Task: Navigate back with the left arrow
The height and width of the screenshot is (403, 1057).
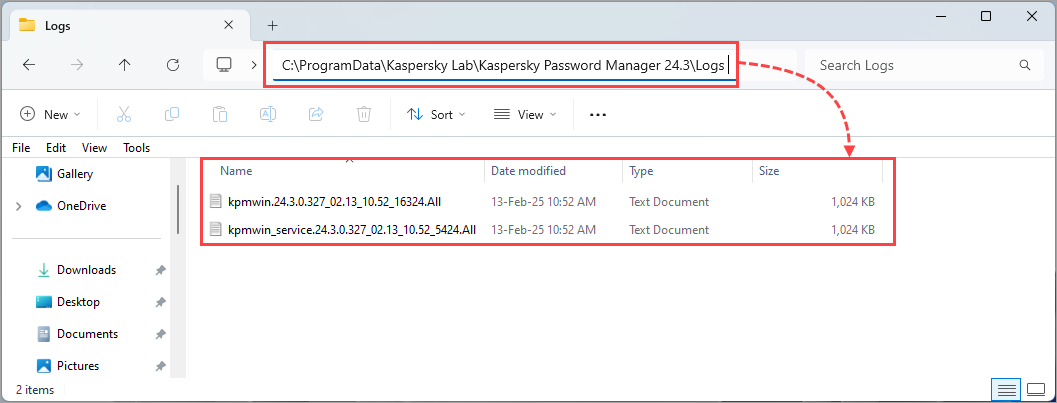Action: coord(29,65)
